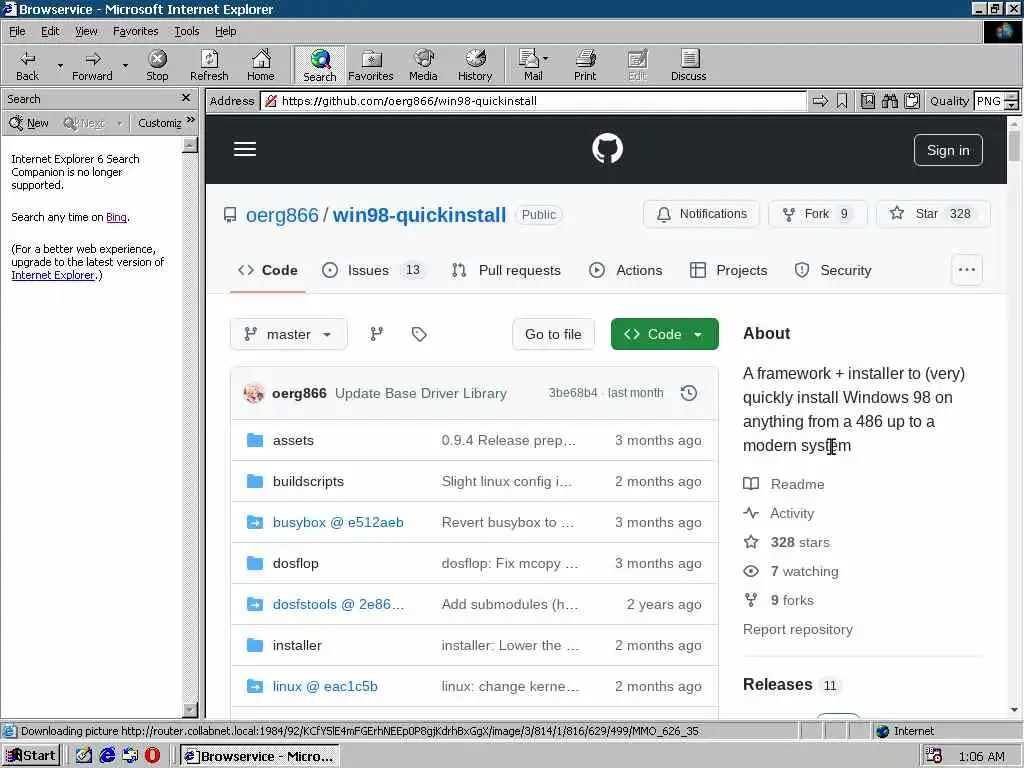Open the File menu
The image size is (1024, 768).
[x=17, y=31]
